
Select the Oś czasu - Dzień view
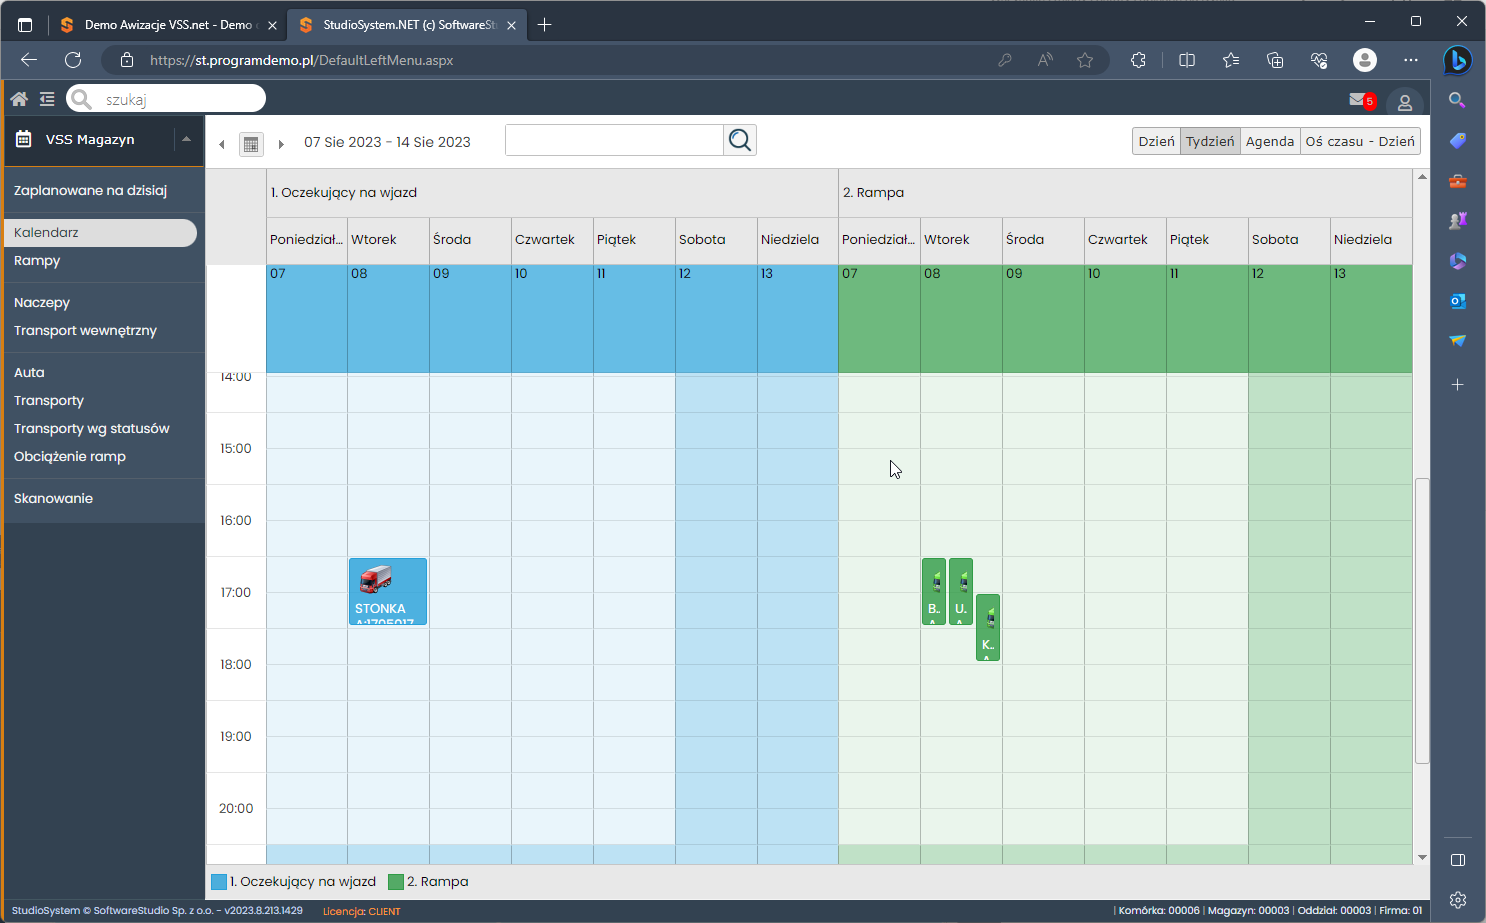pos(1359,142)
